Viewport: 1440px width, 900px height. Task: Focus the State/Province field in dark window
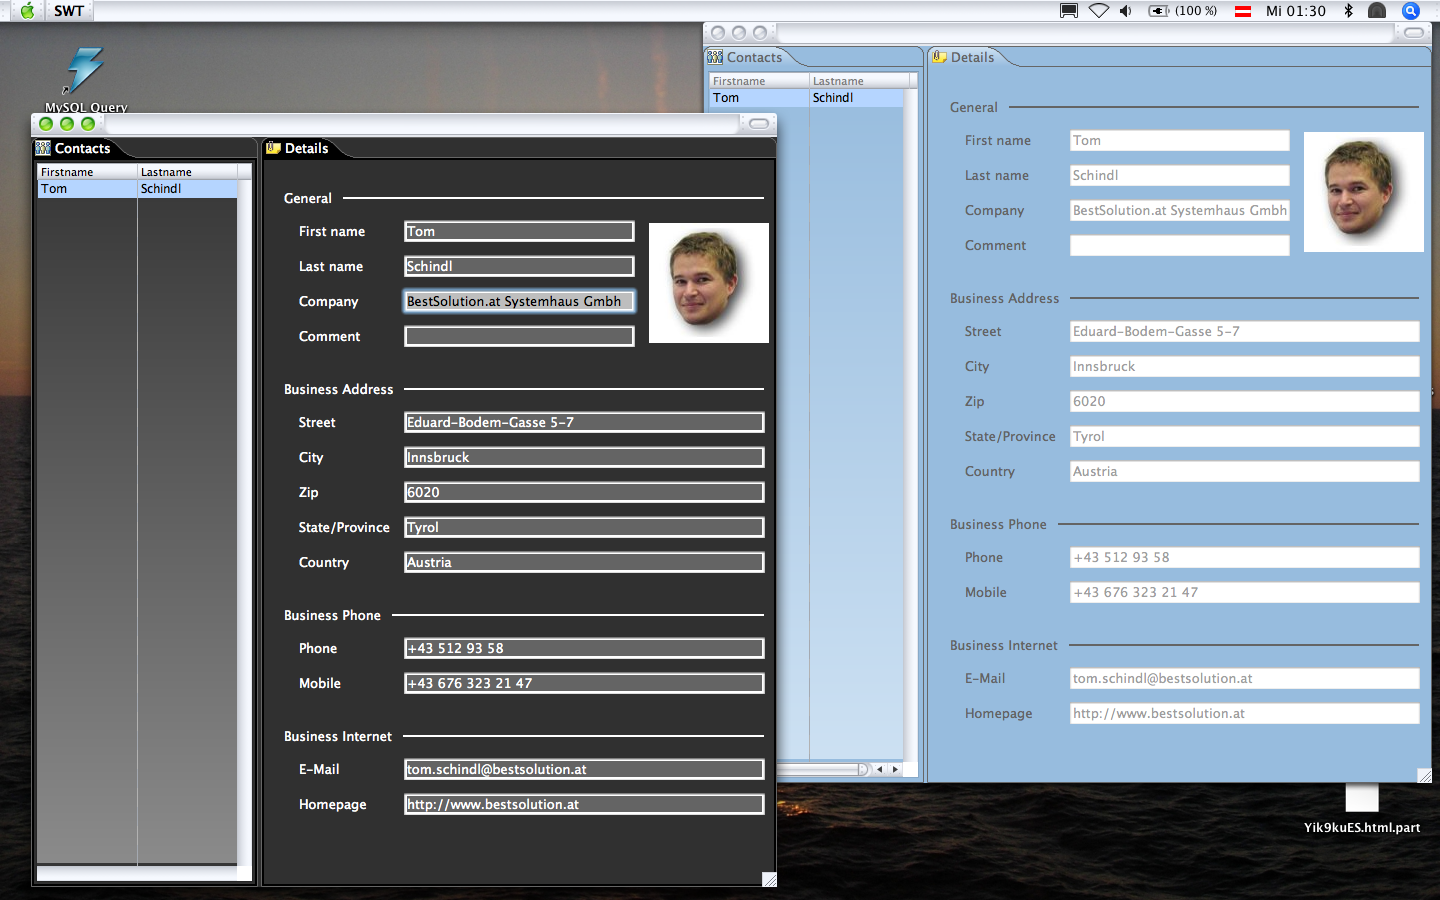(584, 528)
